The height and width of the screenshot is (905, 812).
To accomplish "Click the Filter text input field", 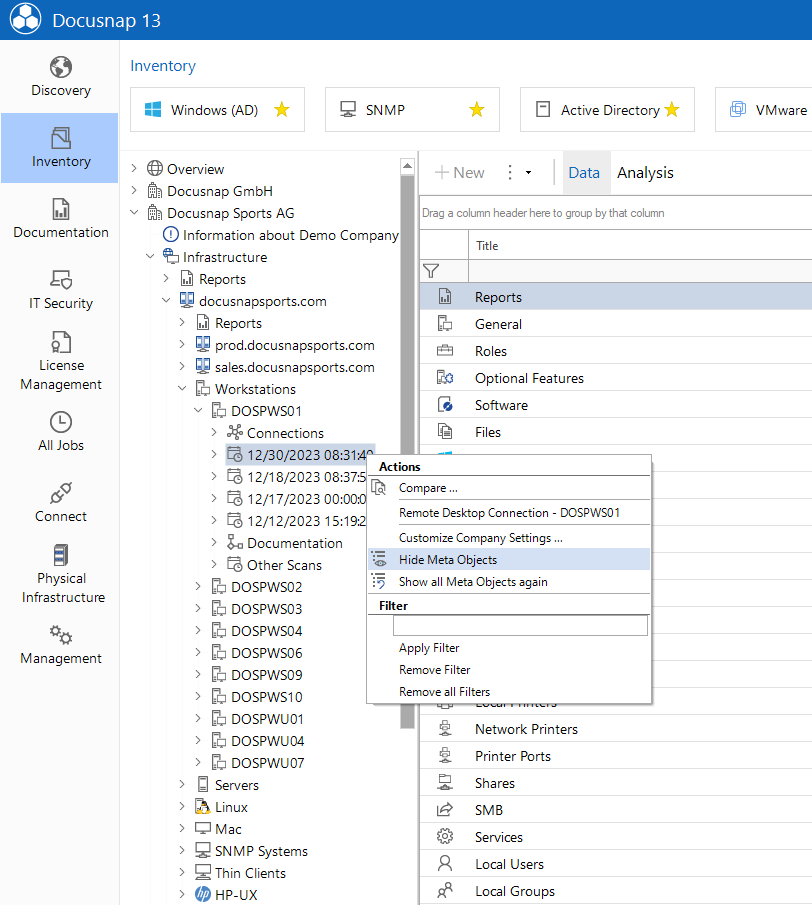I will [520, 625].
